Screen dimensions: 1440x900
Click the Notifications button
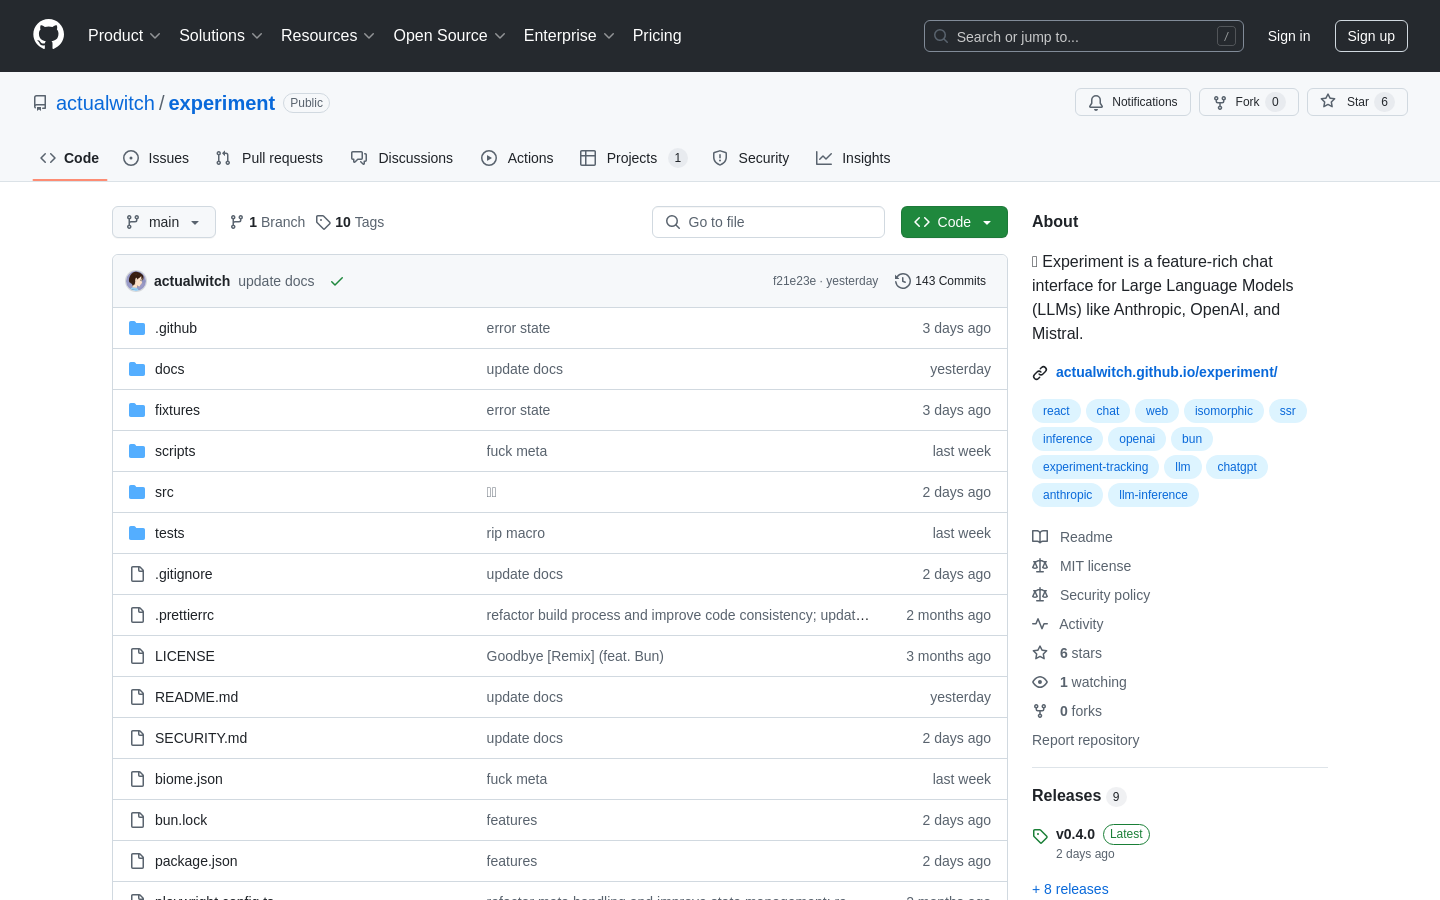1133,102
